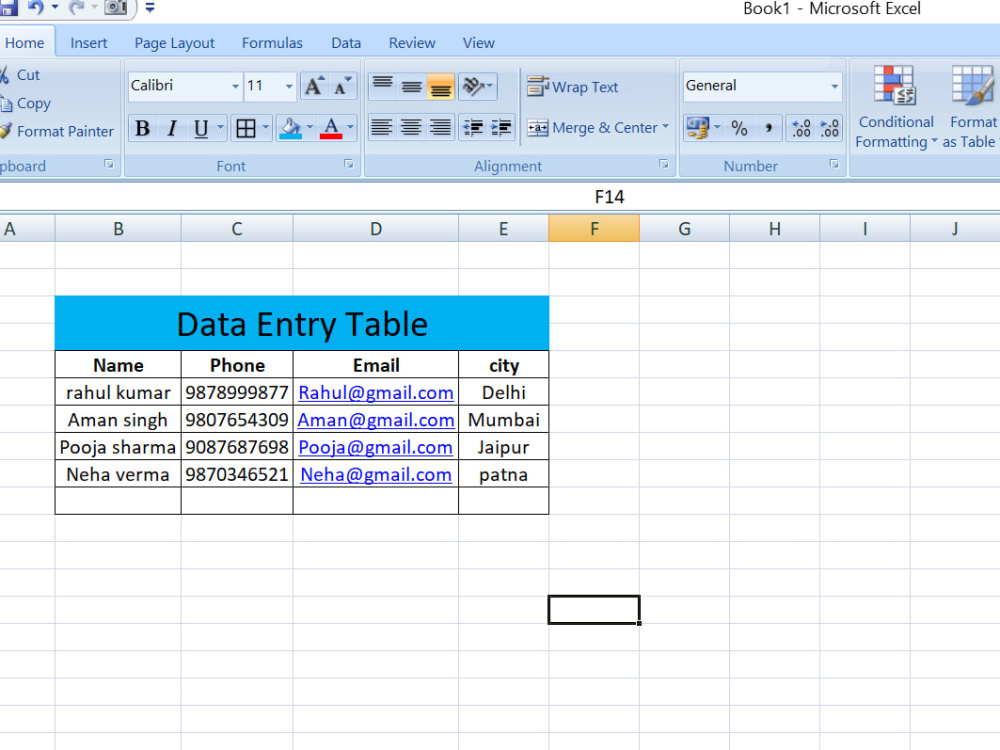Open the Formulas tab
This screenshot has width=1000, height=750.
click(272, 43)
